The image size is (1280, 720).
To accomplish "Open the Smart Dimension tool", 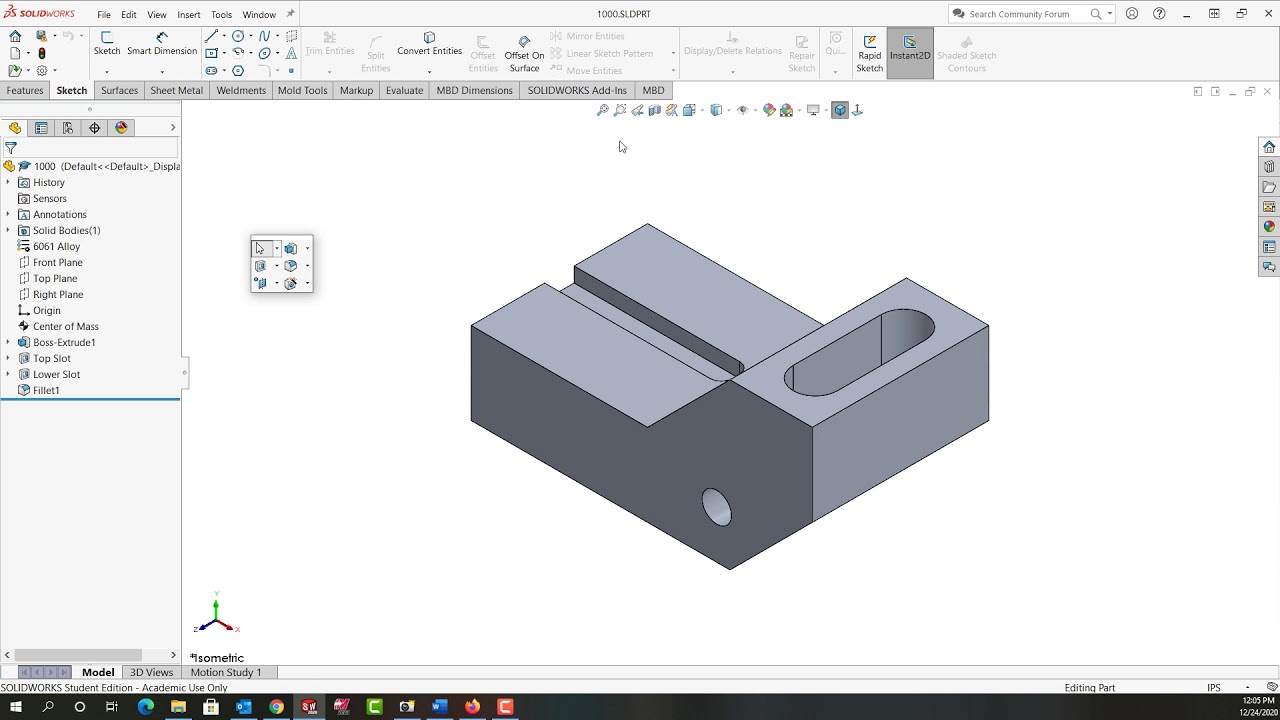I will click(x=162, y=44).
